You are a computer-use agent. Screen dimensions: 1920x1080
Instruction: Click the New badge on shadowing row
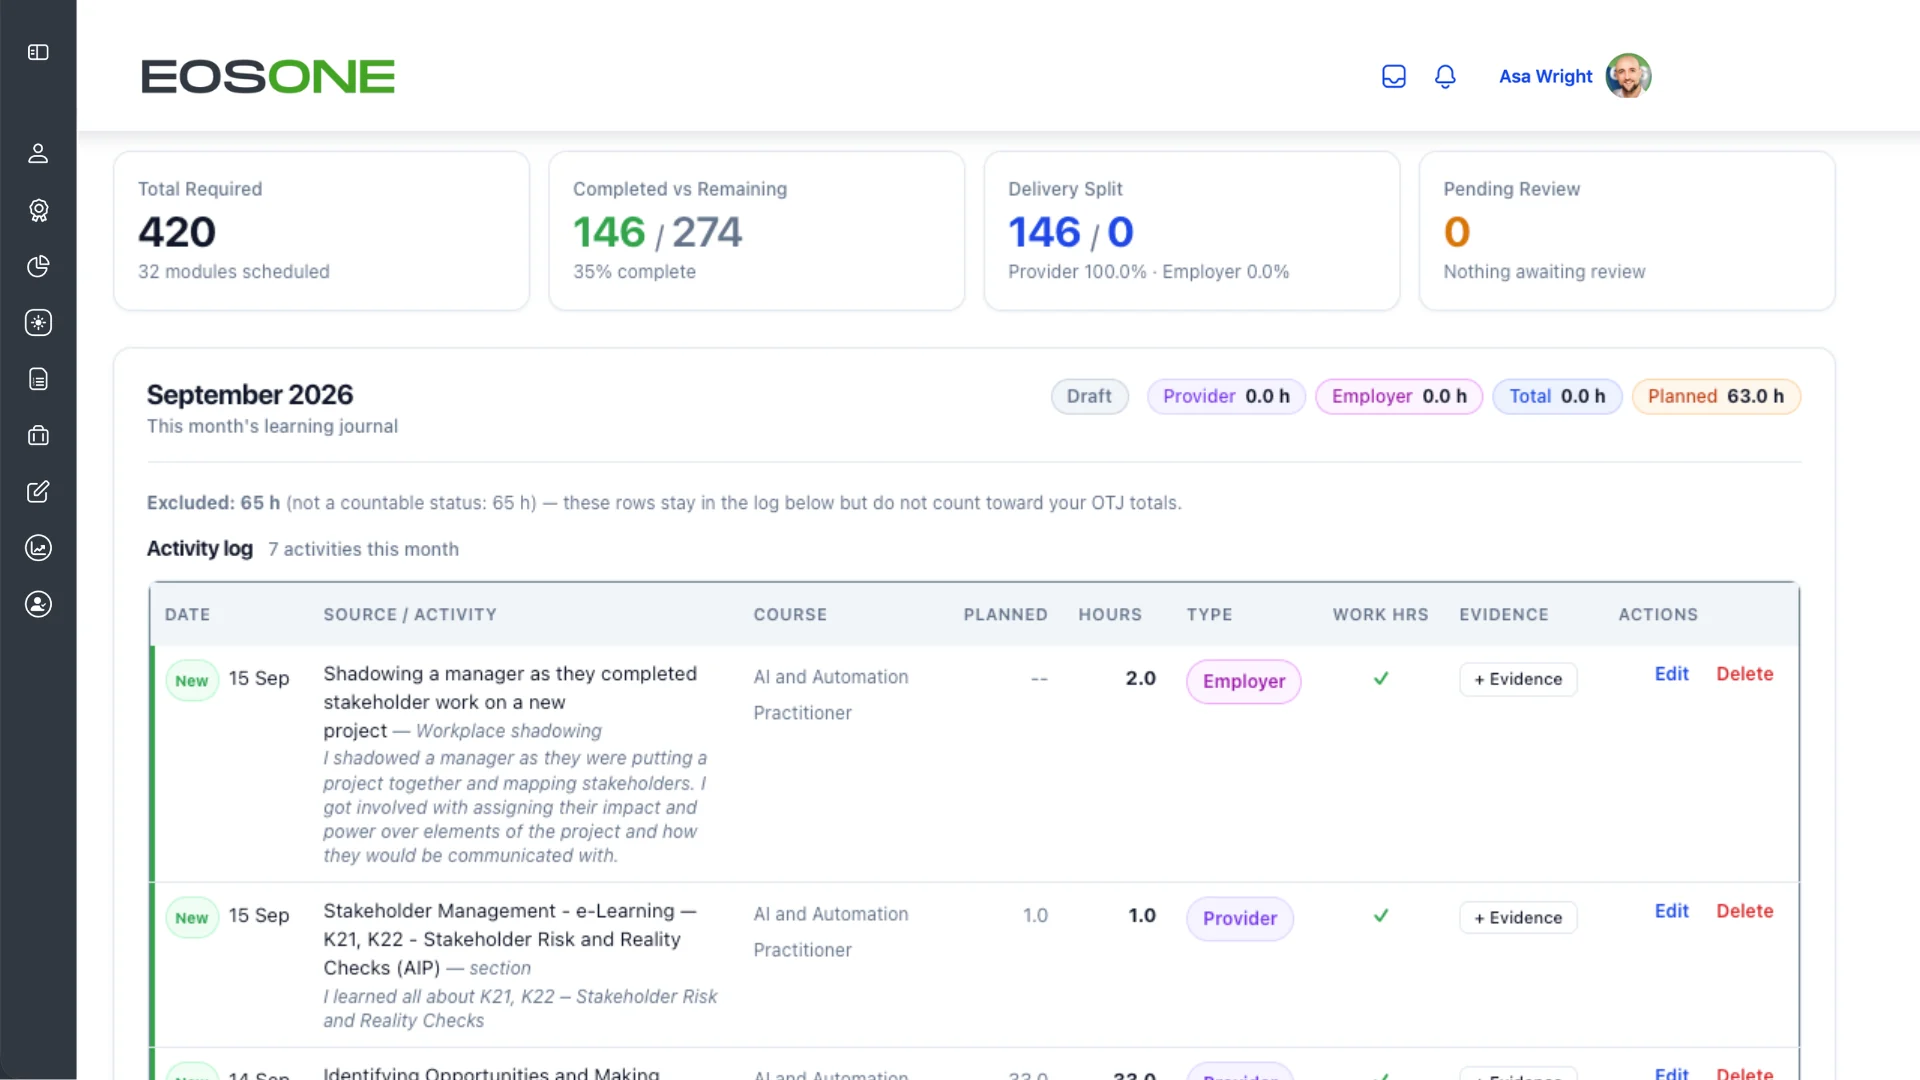pyautogui.click(x=192, y=680)
